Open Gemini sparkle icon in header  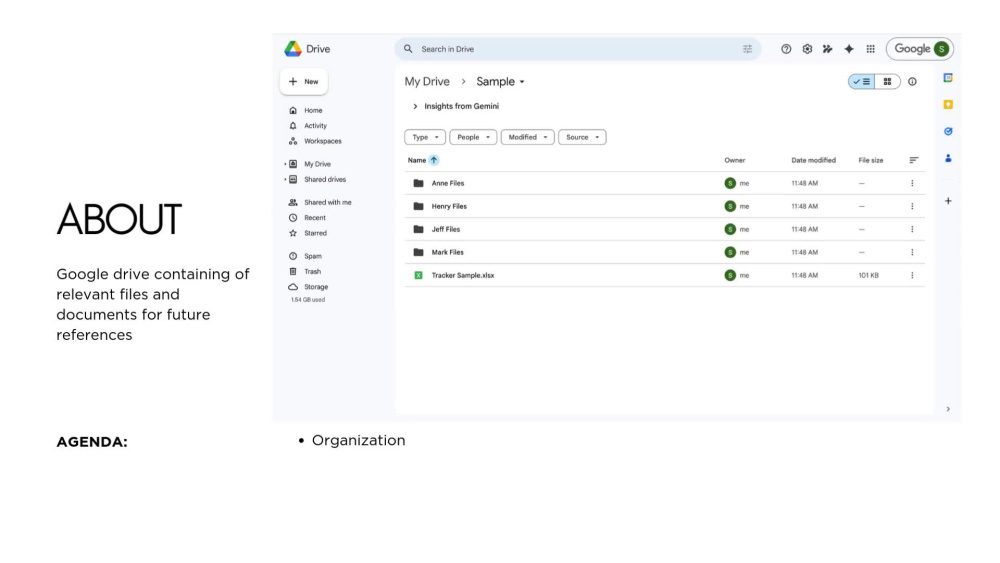(849, 49)
